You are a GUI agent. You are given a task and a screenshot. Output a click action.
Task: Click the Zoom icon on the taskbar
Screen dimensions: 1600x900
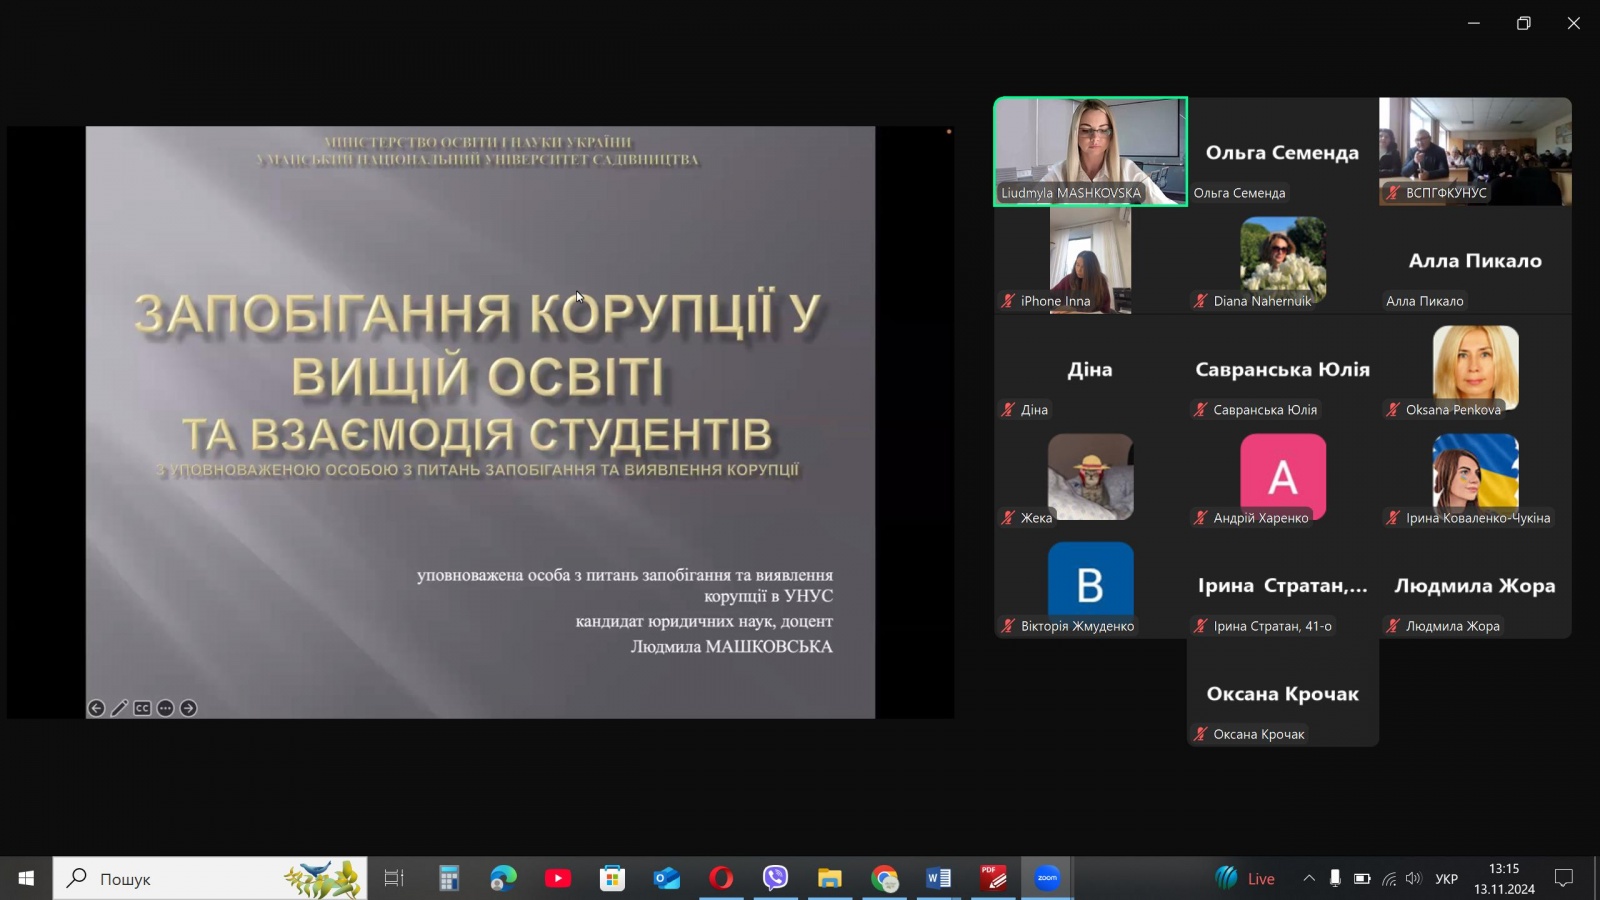tap(1047, 878)
